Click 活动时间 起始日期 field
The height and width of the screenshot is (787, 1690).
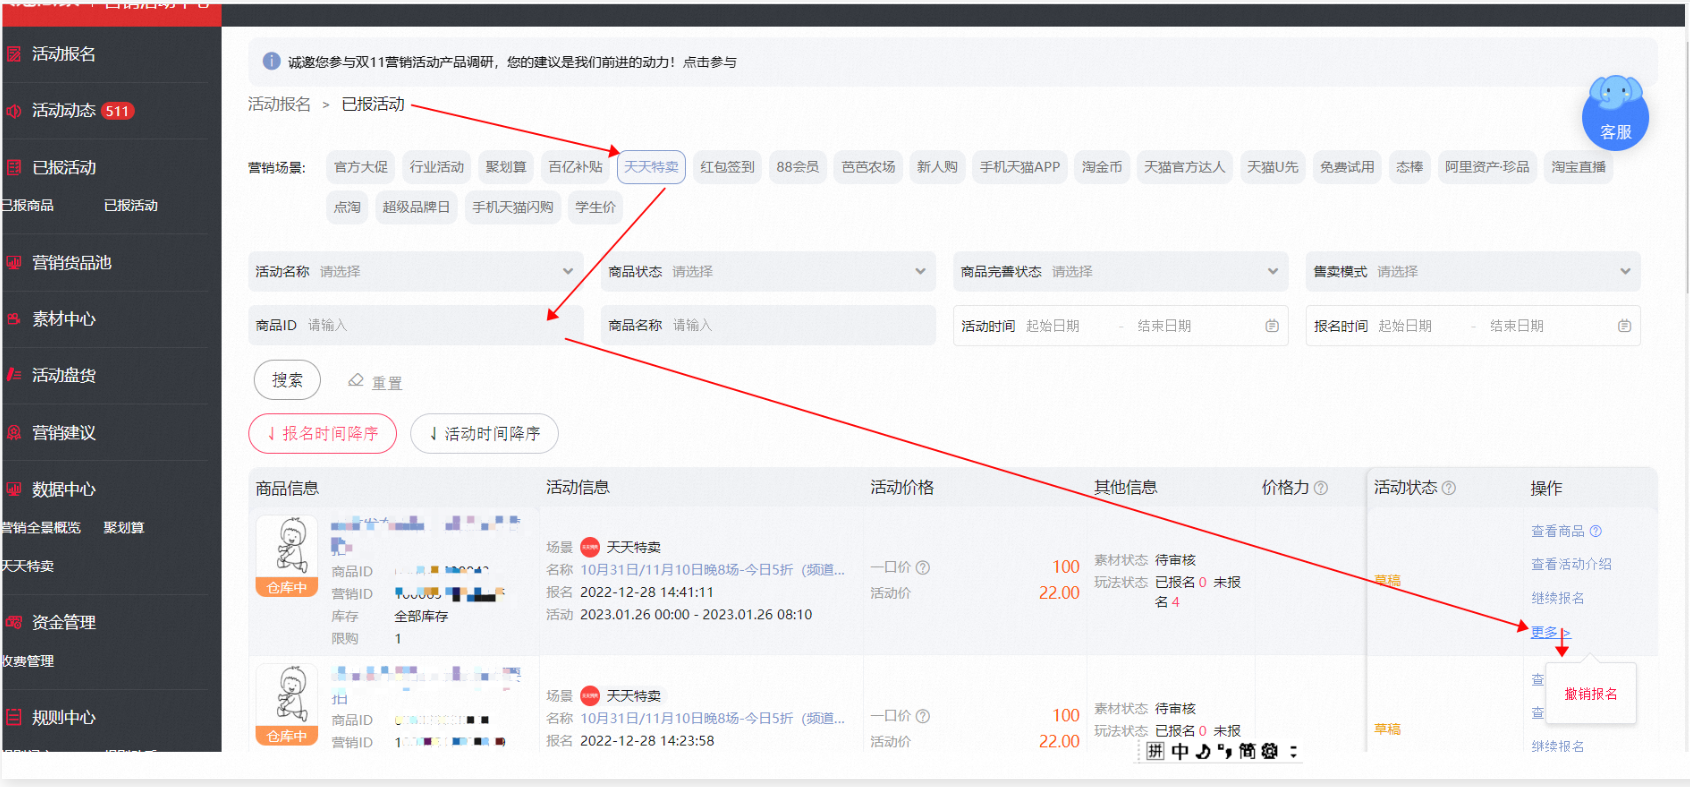(x=1053, y=326)
